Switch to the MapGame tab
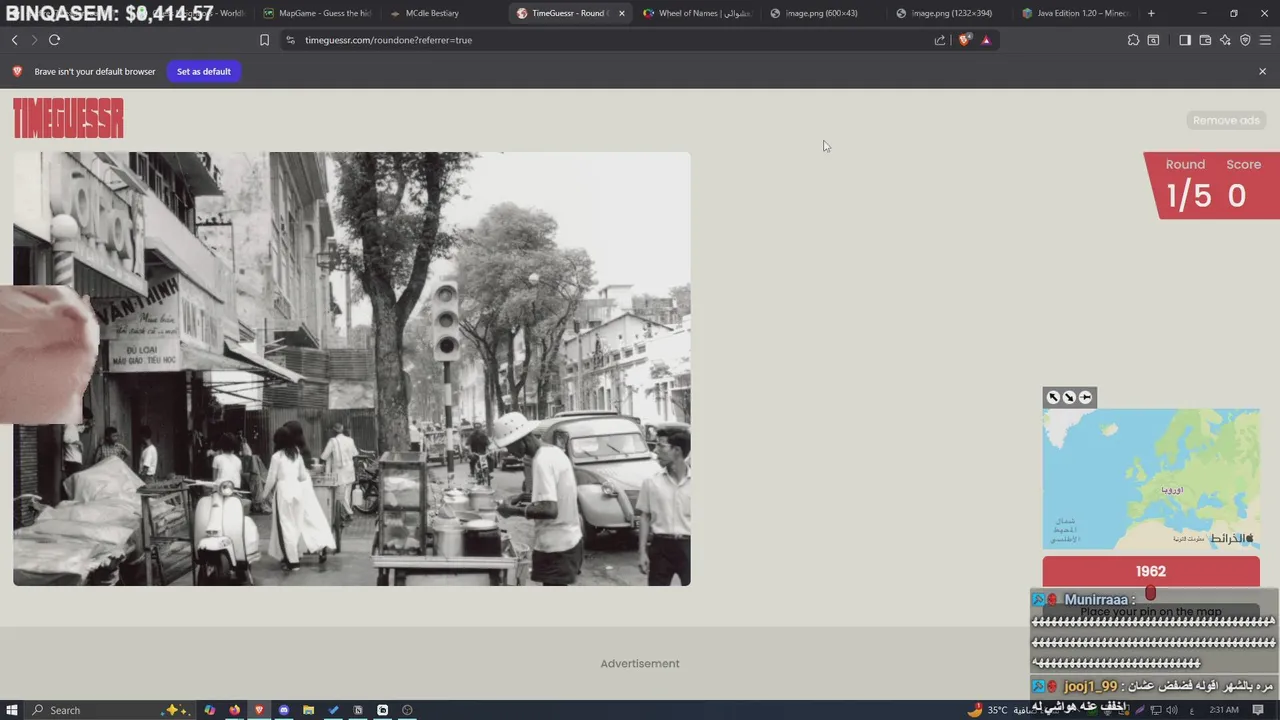Screen dimensions: 1280x720 317,13
